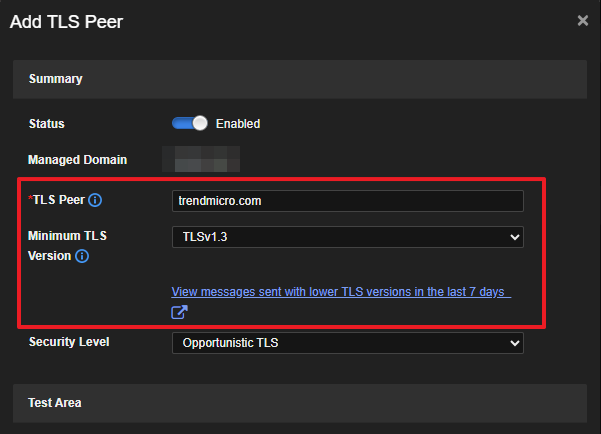Image resolution: width=601 pixels, height=434 pixels.
Task: Click the TLS Peer field label
Action: [x=59, y=200]
